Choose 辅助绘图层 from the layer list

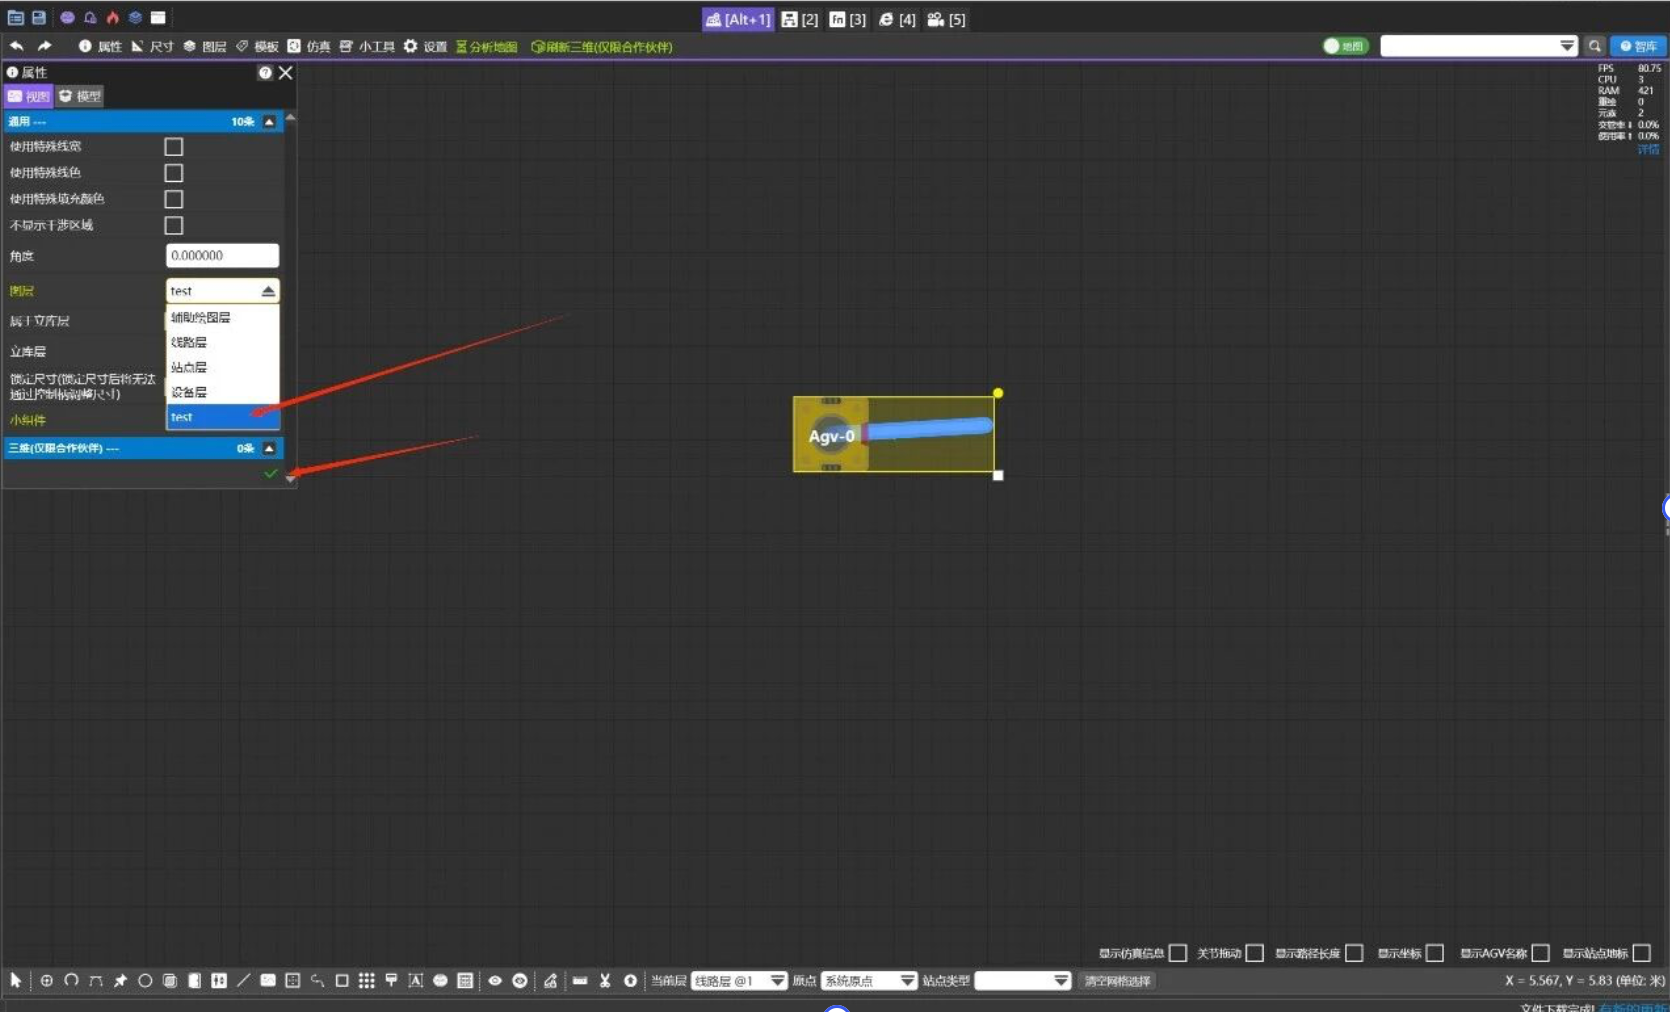point(222,317)
